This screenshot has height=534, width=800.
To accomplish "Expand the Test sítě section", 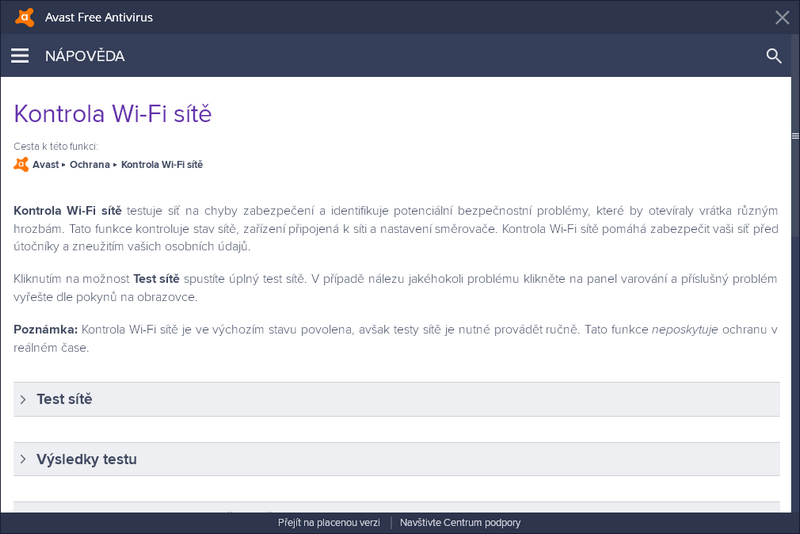I will 396,399.
